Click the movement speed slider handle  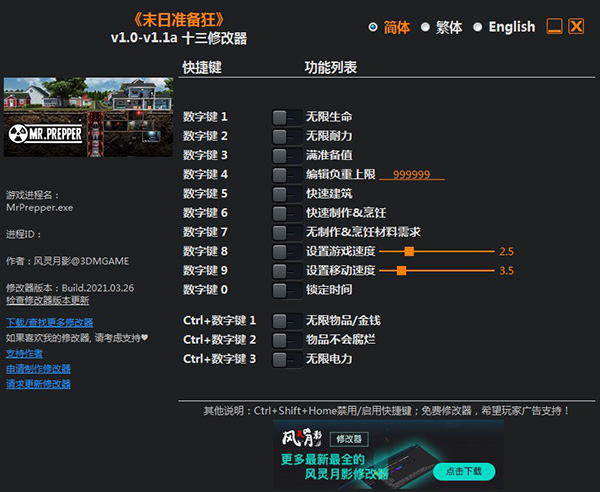coord(401,271)
